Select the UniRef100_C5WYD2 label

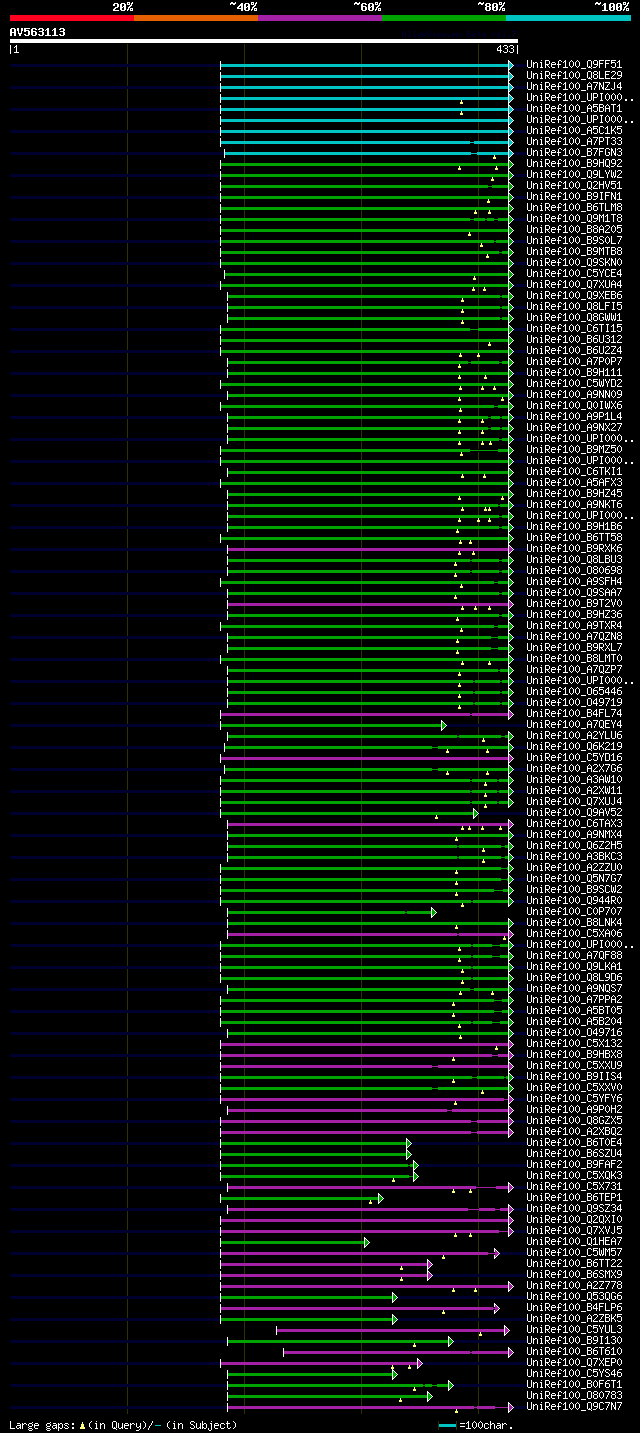pos(574,383)
